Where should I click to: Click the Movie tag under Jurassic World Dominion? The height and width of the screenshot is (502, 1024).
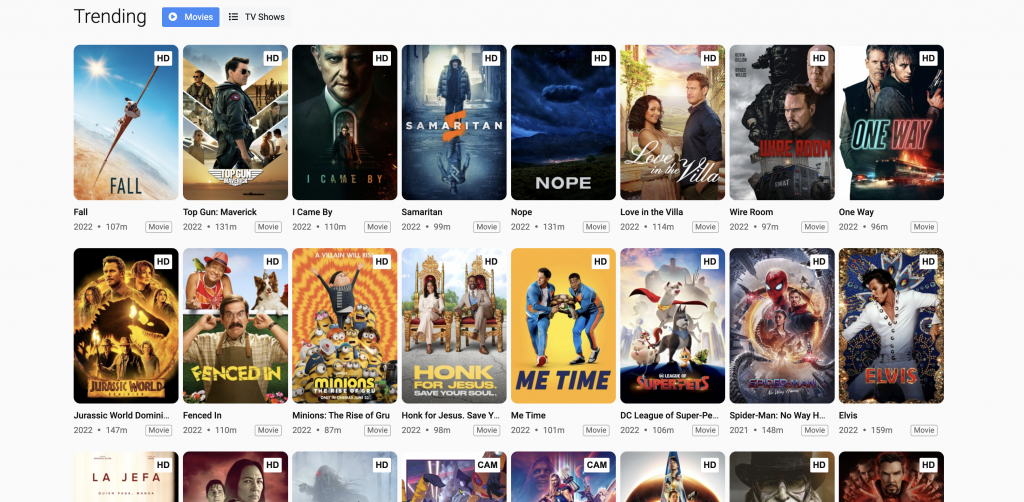tap(159, 430)
